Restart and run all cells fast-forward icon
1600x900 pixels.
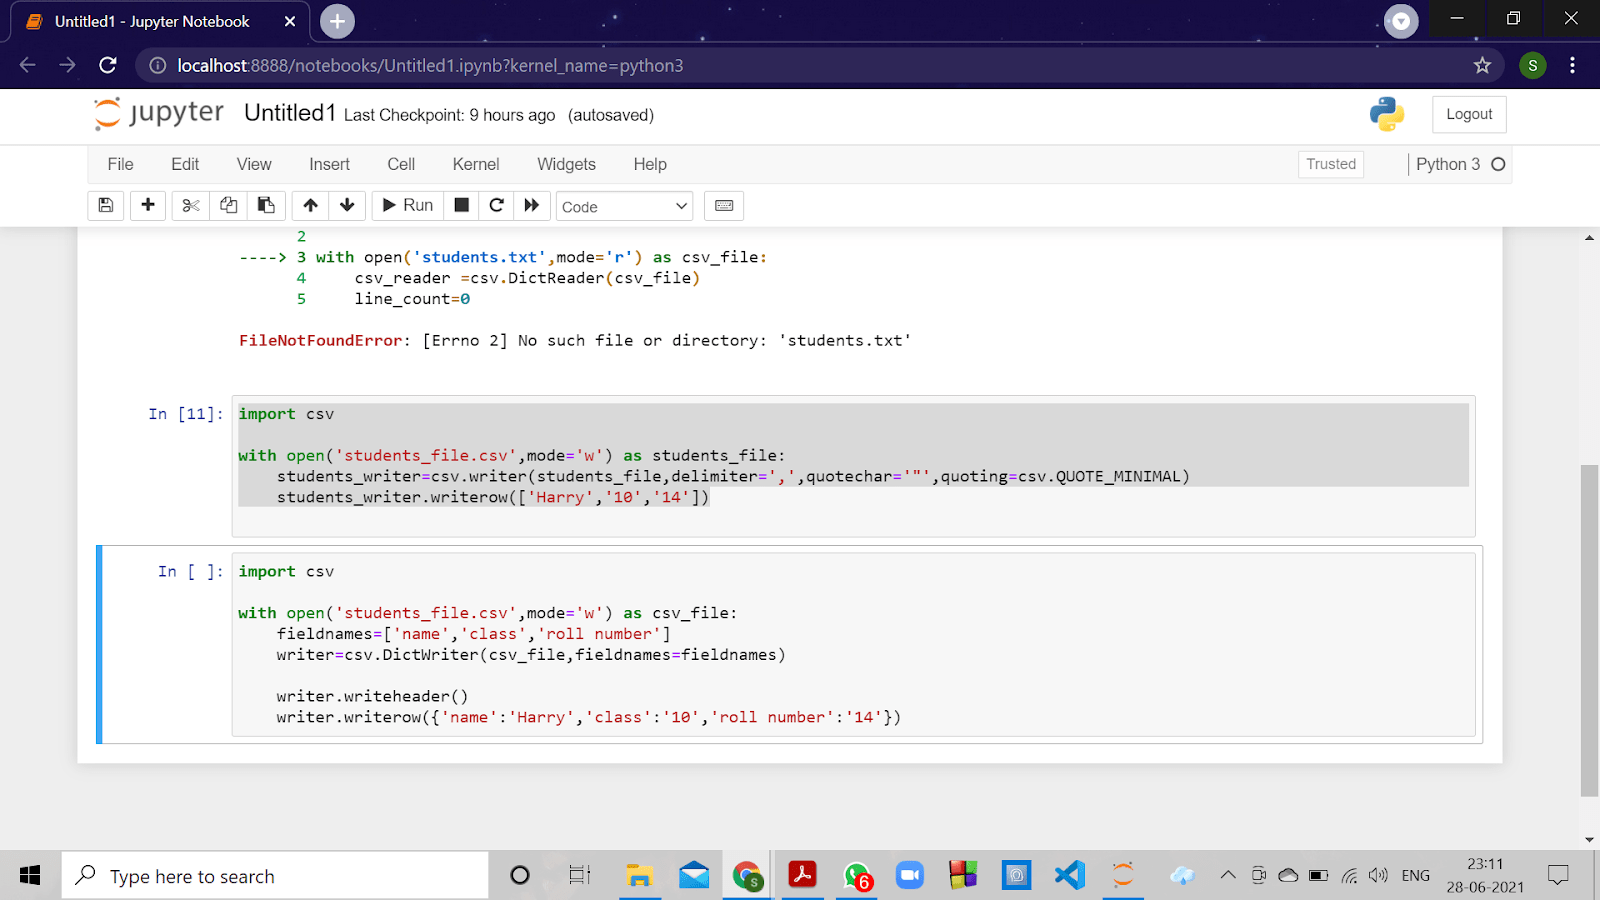531,205
